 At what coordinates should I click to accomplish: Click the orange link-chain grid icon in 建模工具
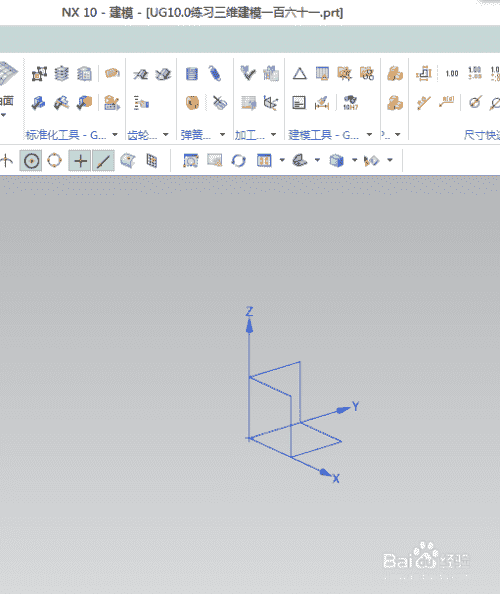367,73
